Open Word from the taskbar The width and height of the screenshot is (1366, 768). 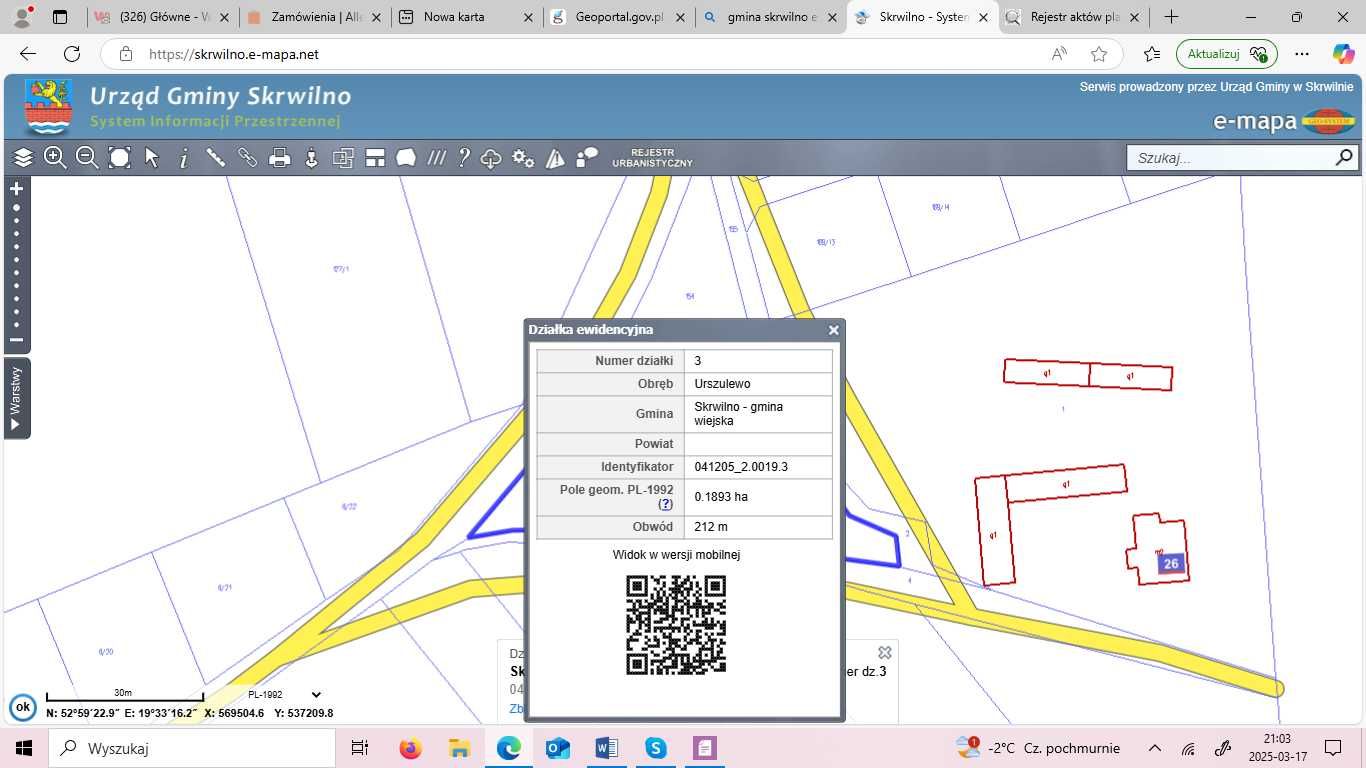(607, 748)
